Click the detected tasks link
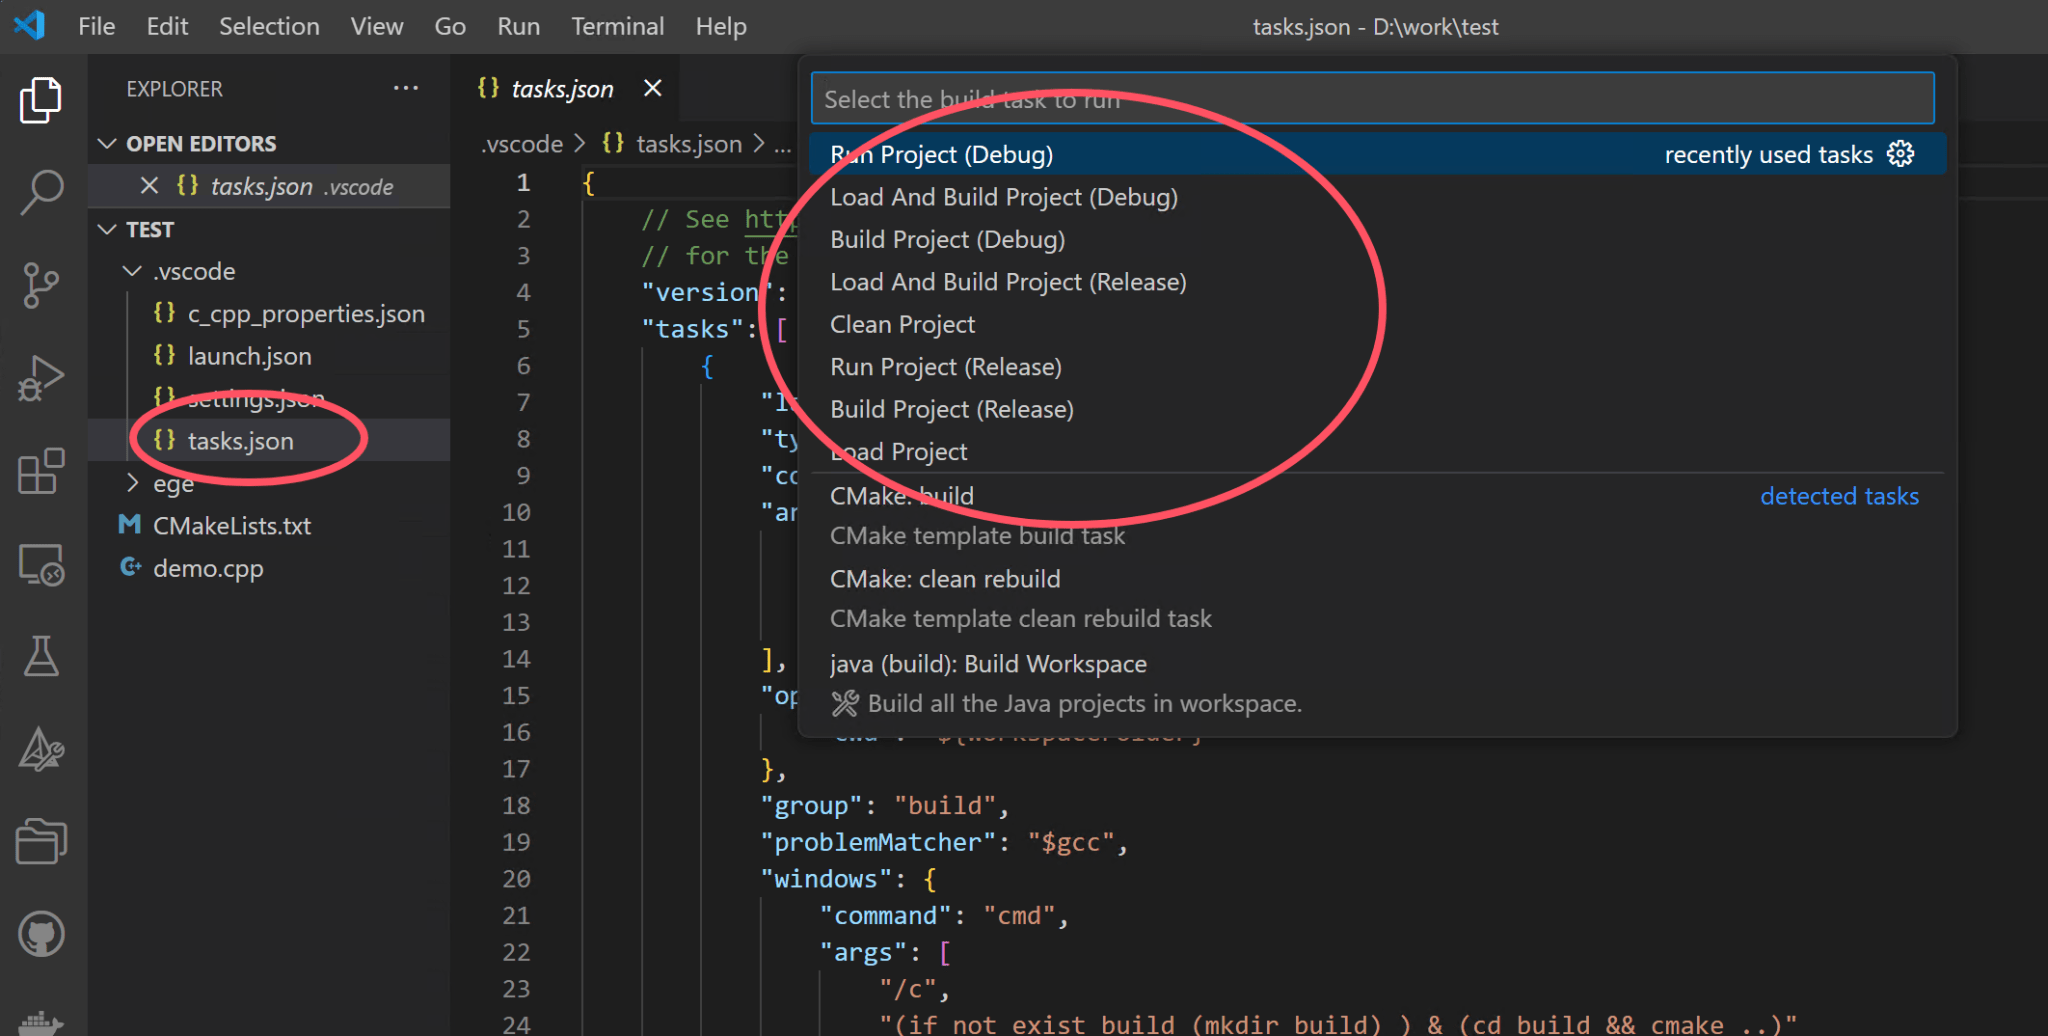2048x1036 pixels. pyautogui.click(x=1839, y=496)
